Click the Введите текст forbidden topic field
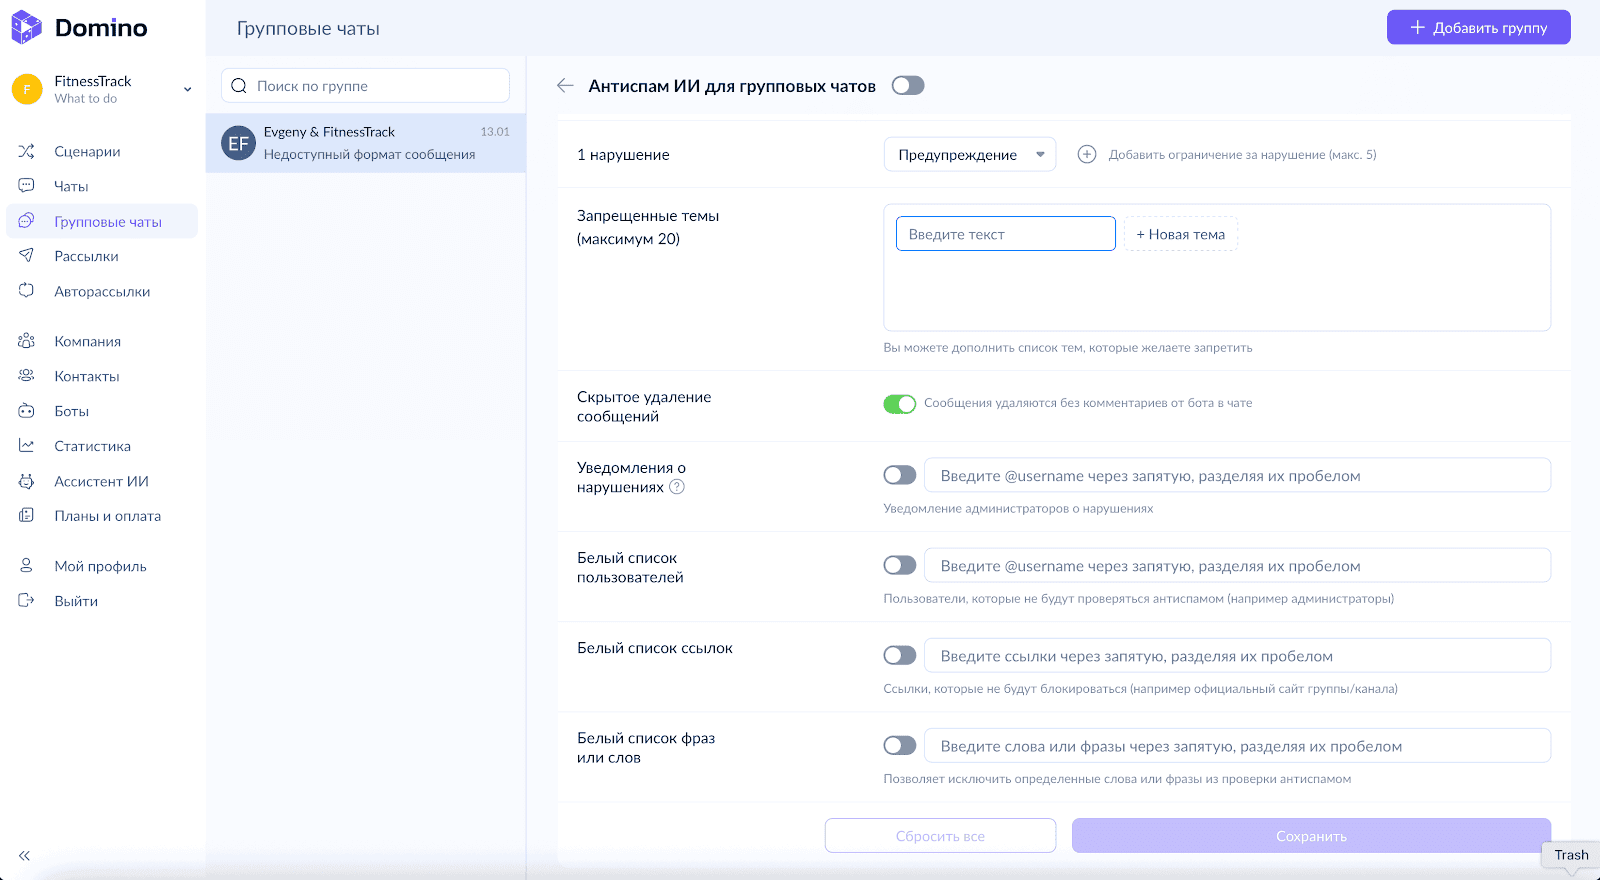1600x880 pixels. tap(1005, 234)
